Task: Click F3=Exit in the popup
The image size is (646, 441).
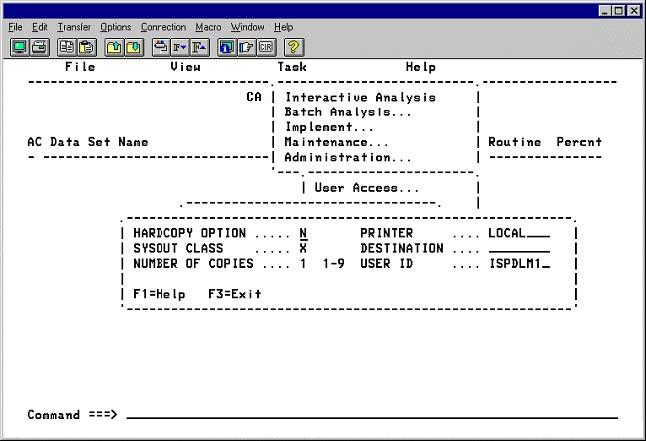Action: [x=234, y=294]
